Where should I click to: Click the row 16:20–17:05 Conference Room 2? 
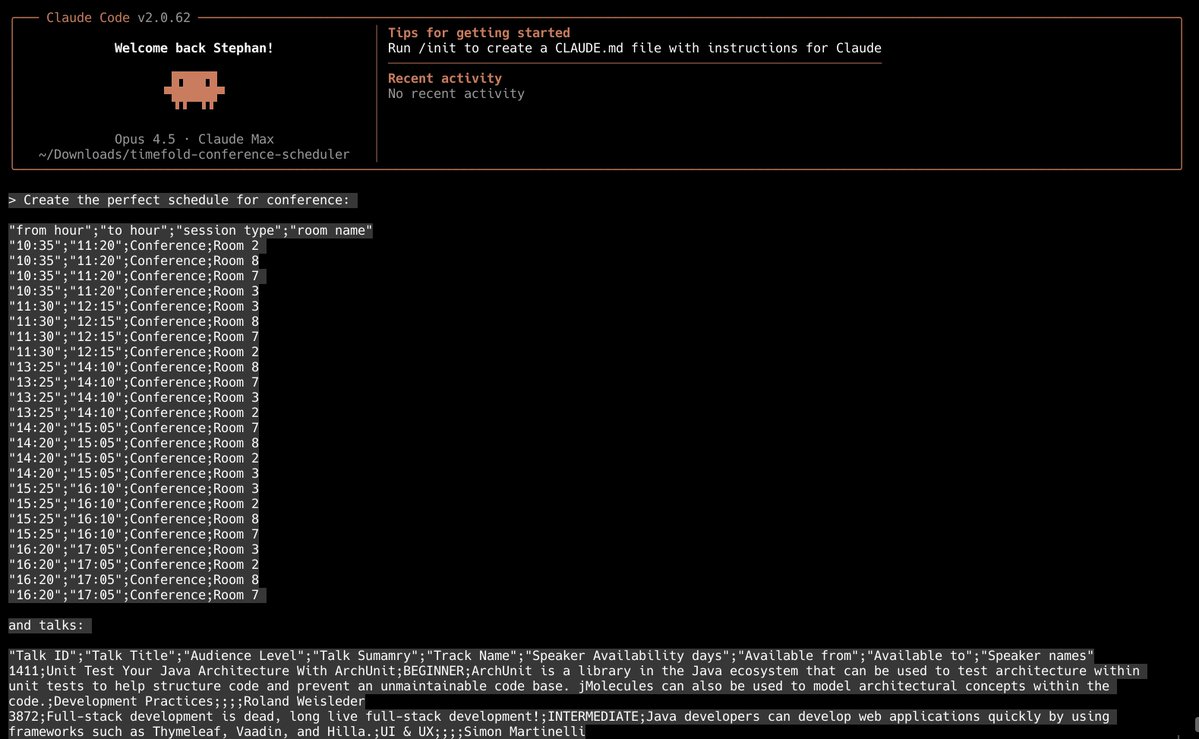(134, 565)
